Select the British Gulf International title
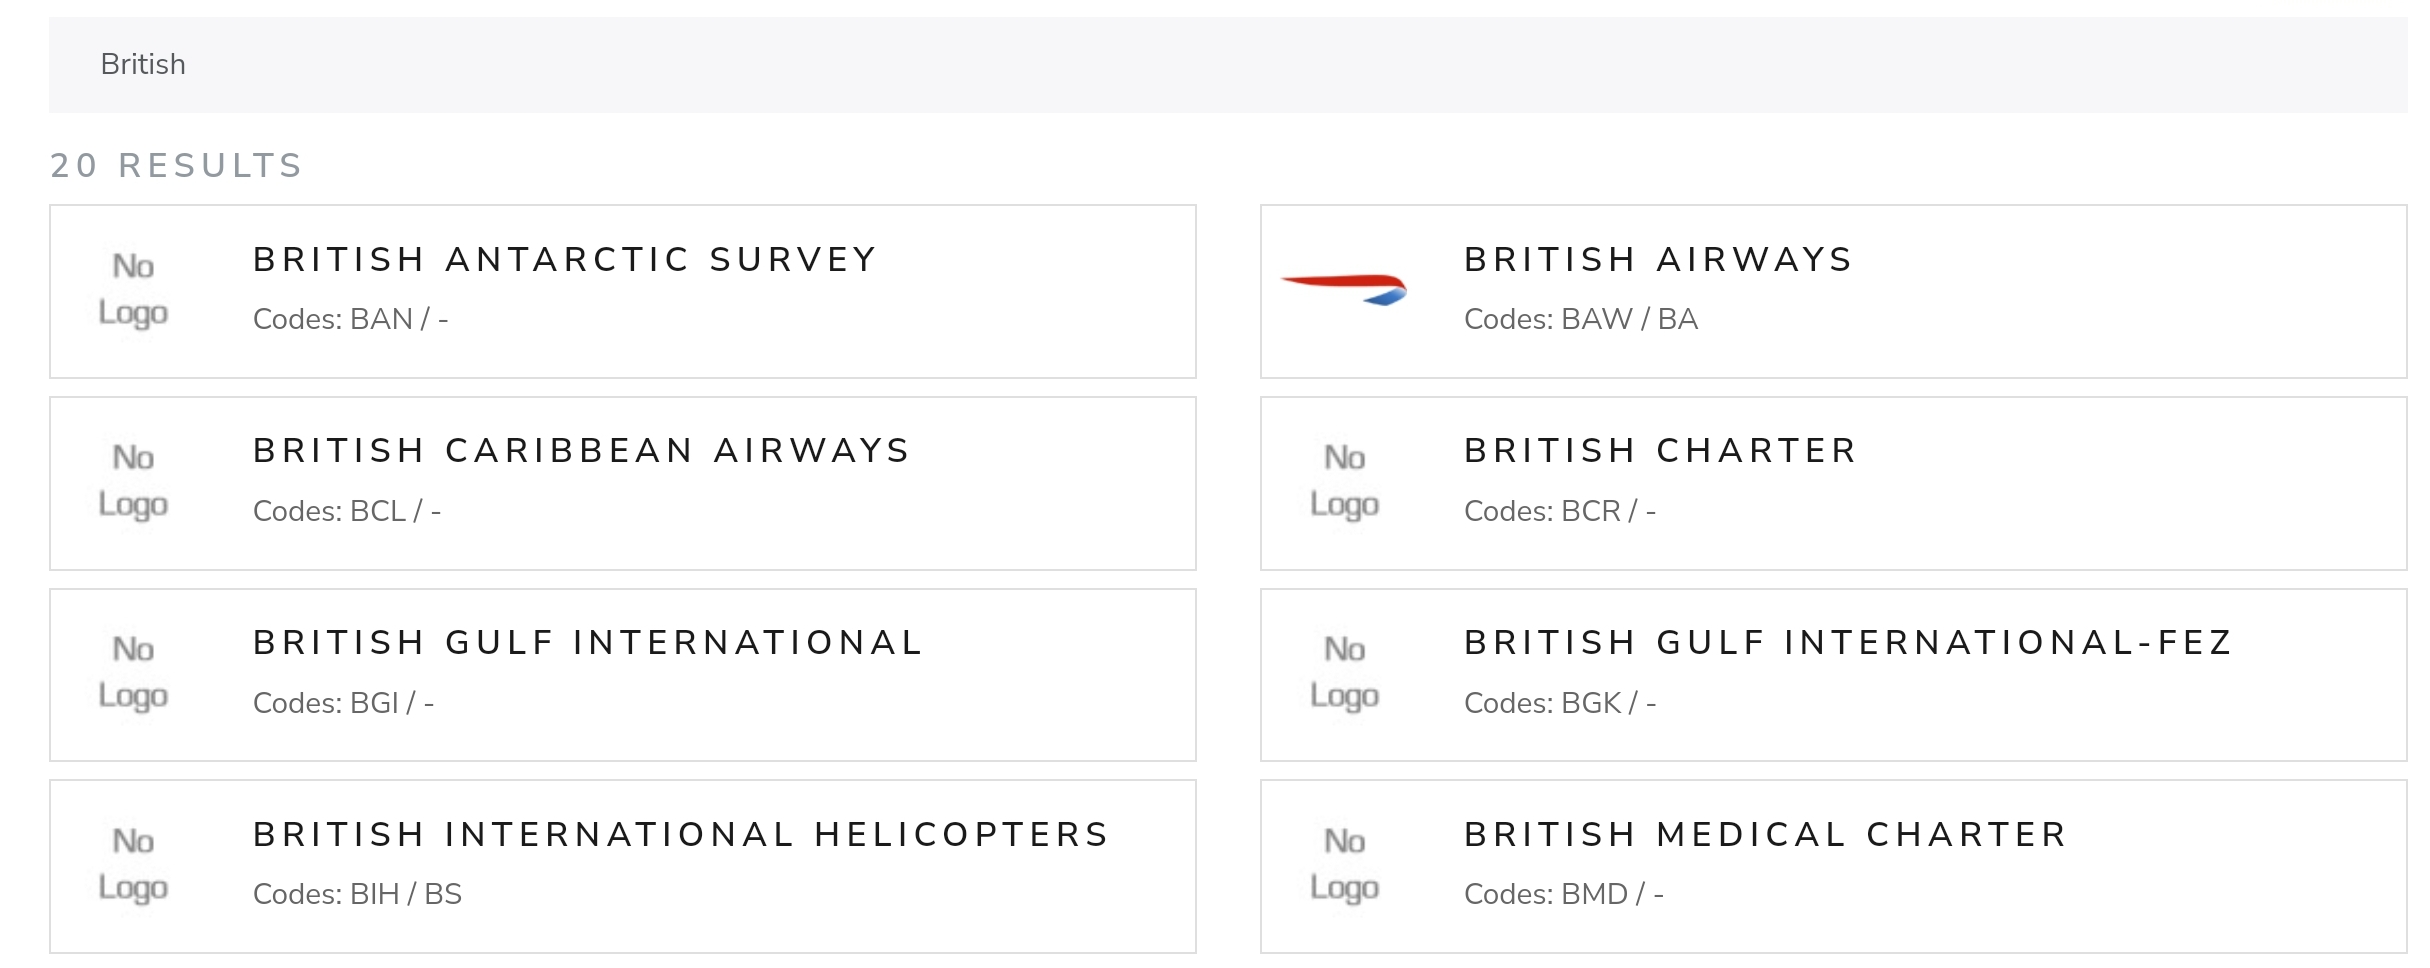 588,643
